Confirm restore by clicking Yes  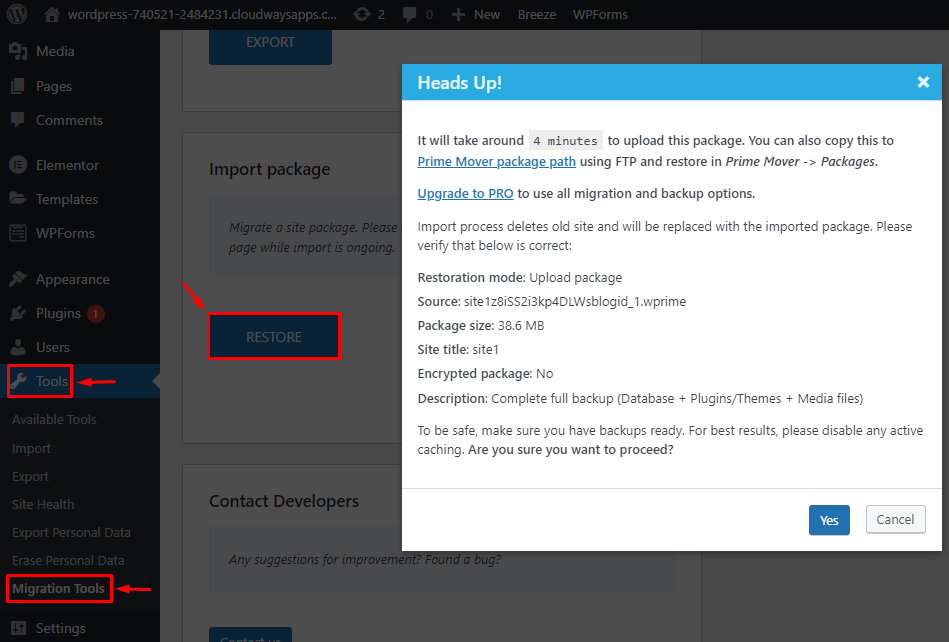[828, 520]
